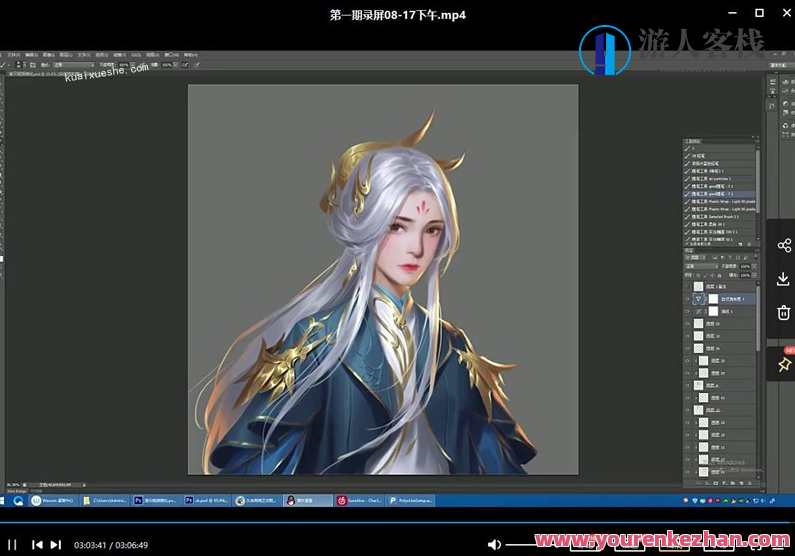Switch to the first Photoshop taskbar item

point(156,501)
